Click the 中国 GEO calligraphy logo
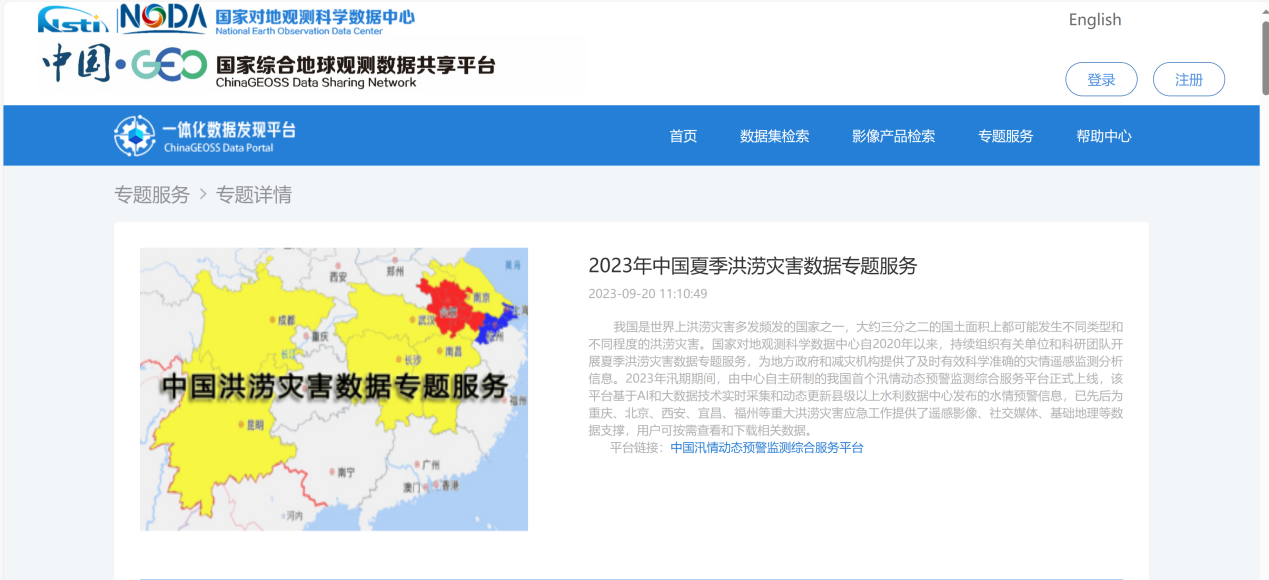The image size is (1269, 580). [x=124, y=65]
